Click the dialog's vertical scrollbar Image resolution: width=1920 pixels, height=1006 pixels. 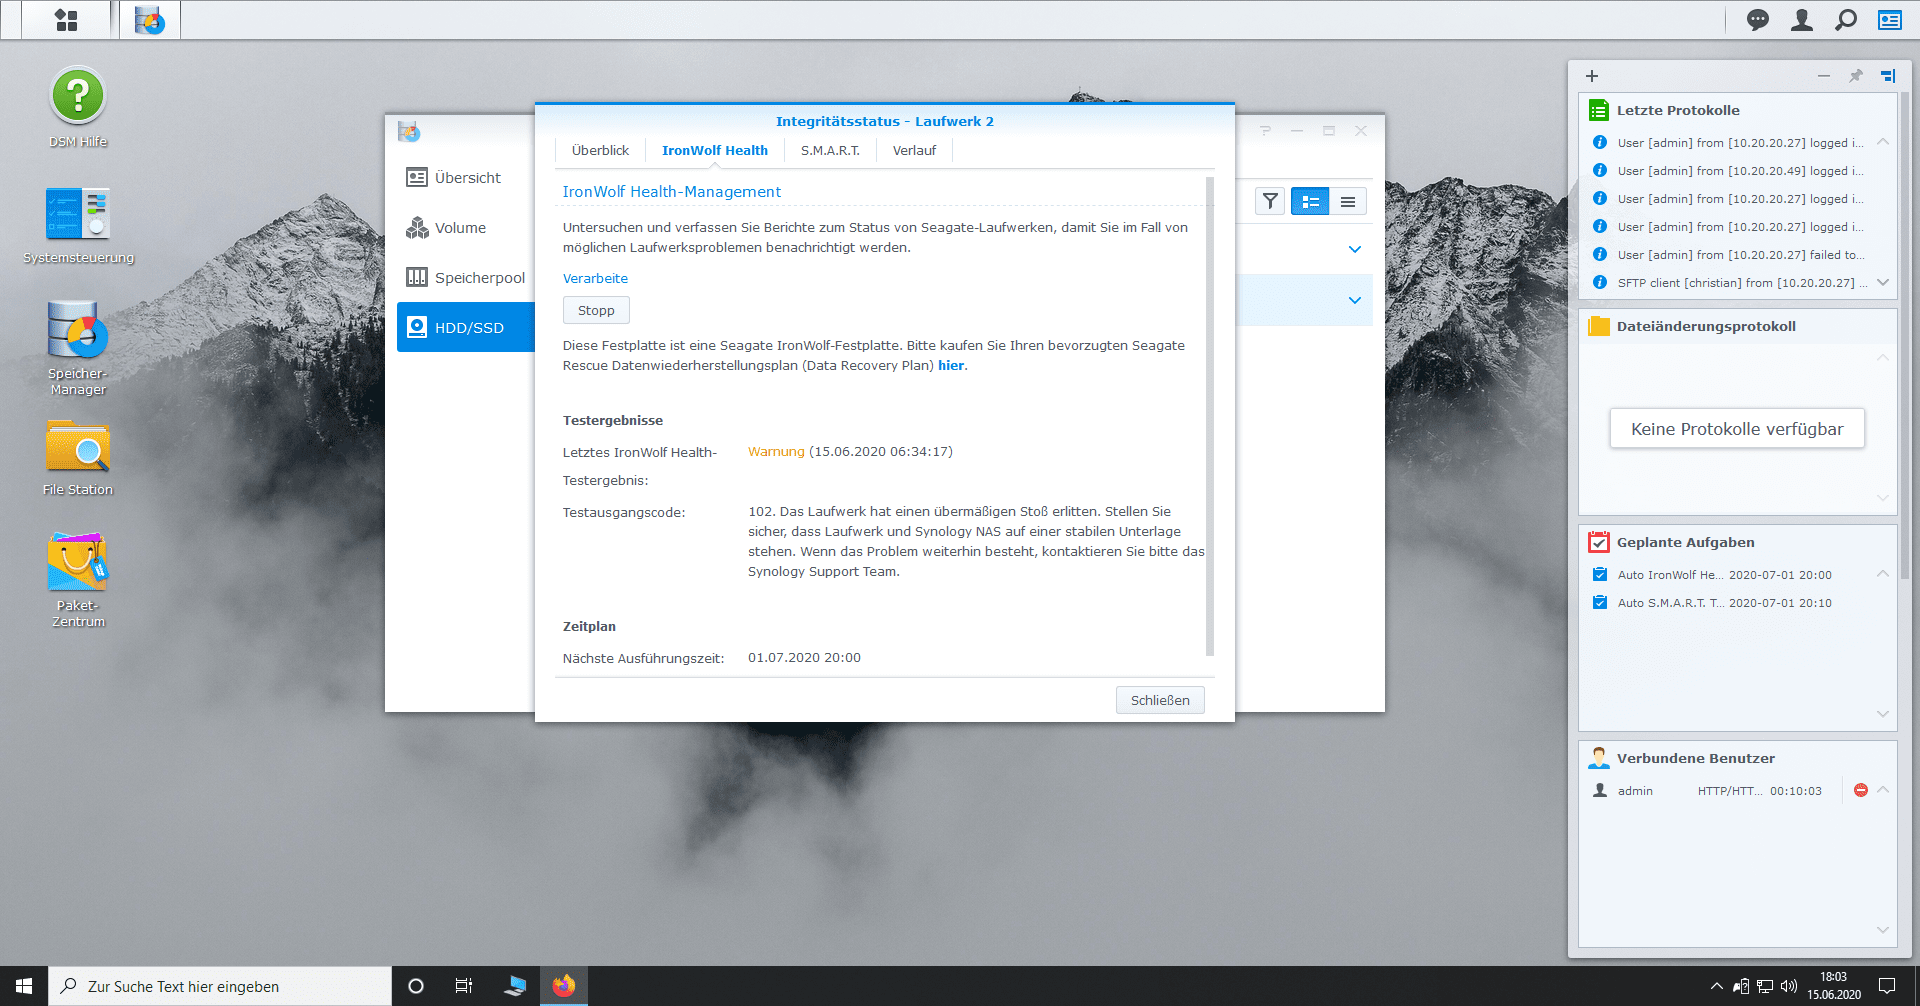tap(1210, 416)
